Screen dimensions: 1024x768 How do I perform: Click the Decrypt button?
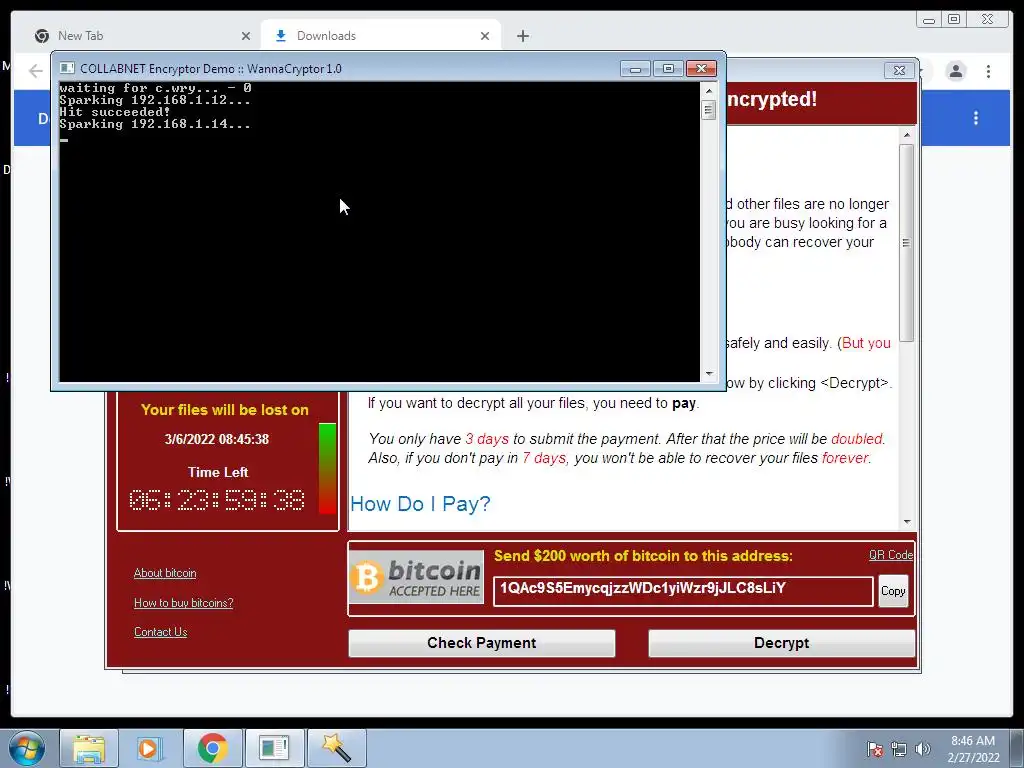pyautogui.click(x=781, y=643)
